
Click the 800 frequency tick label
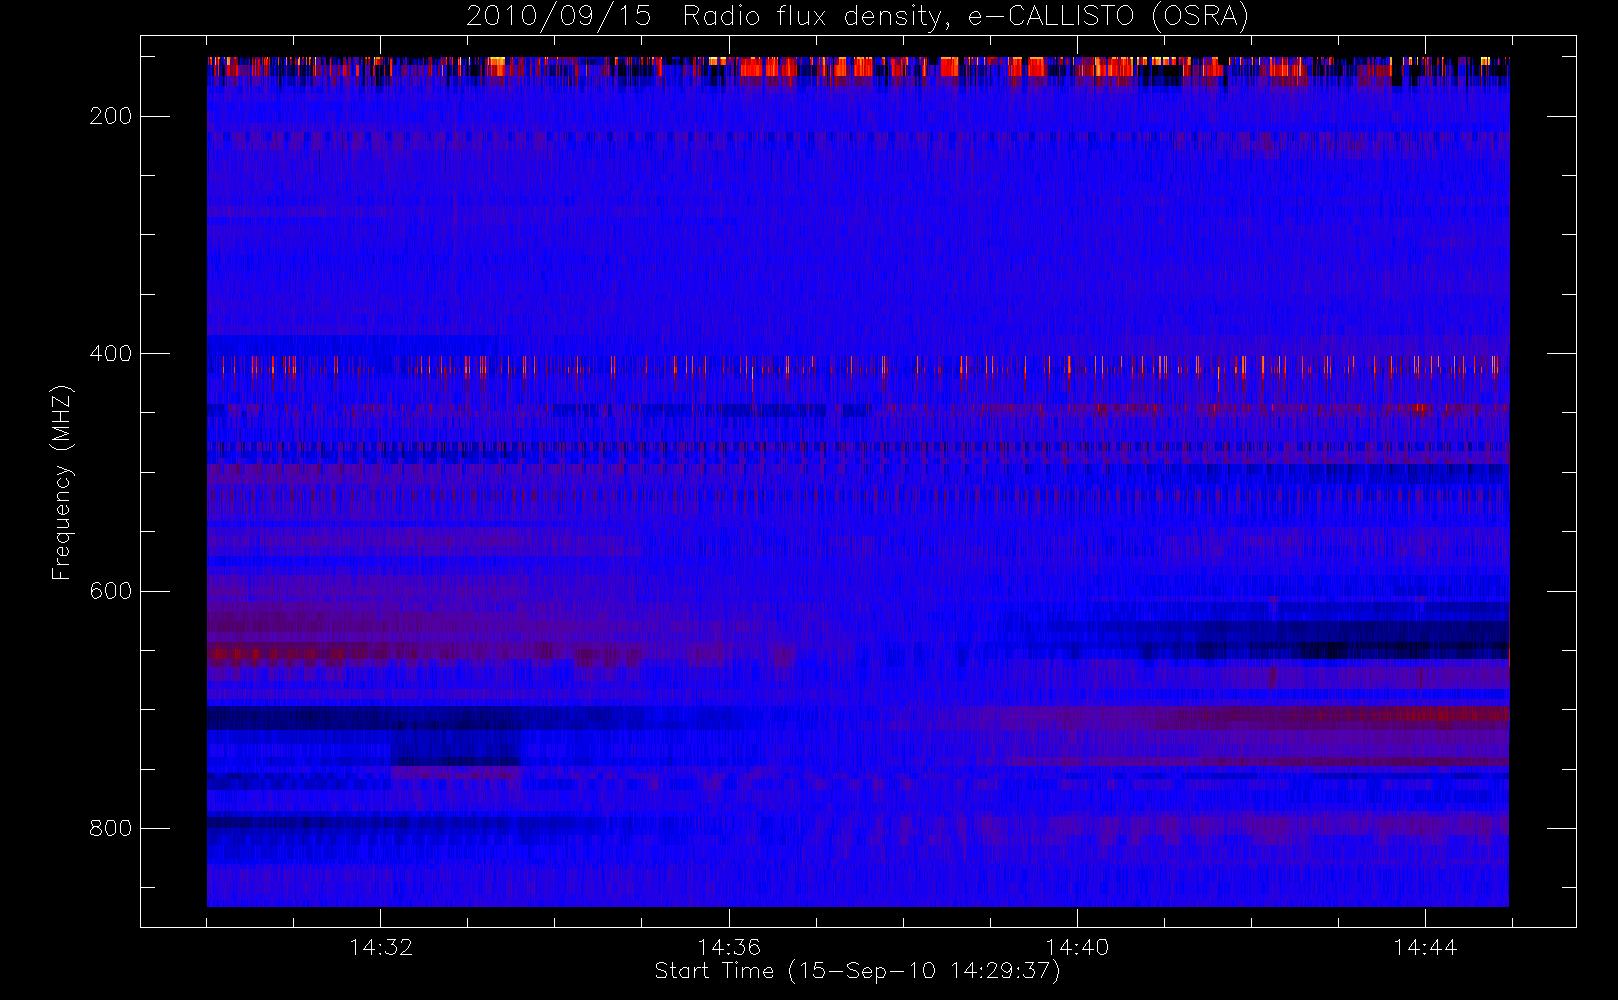[x=110, y=828]
